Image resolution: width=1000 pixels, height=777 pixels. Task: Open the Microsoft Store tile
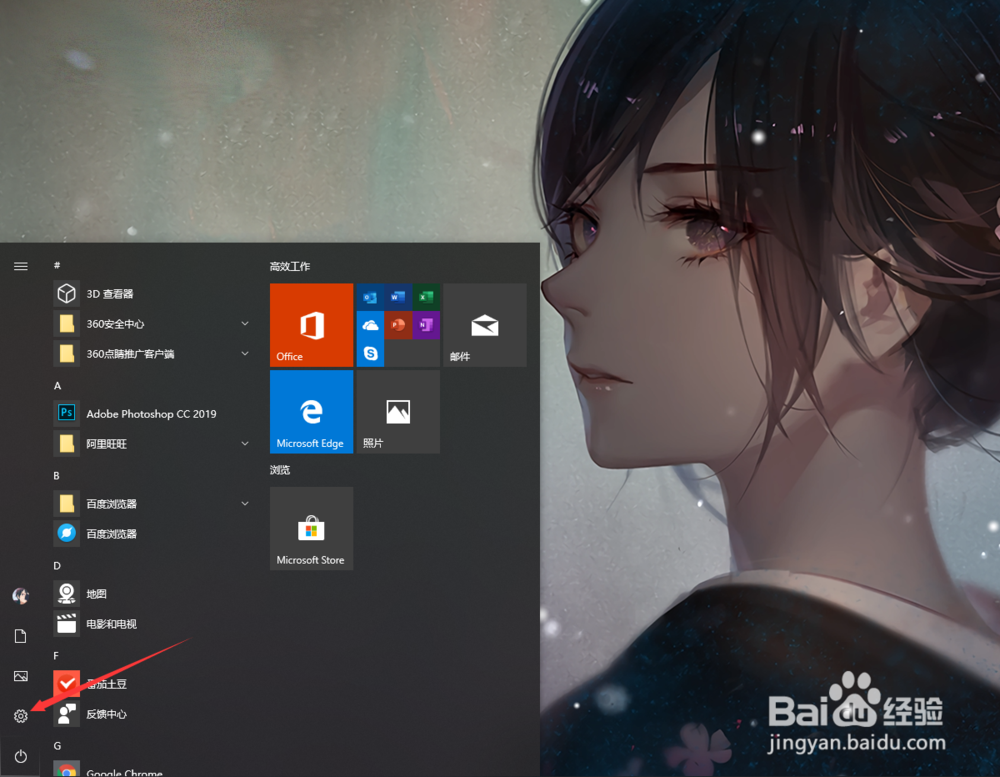click(x=311, y=528)
